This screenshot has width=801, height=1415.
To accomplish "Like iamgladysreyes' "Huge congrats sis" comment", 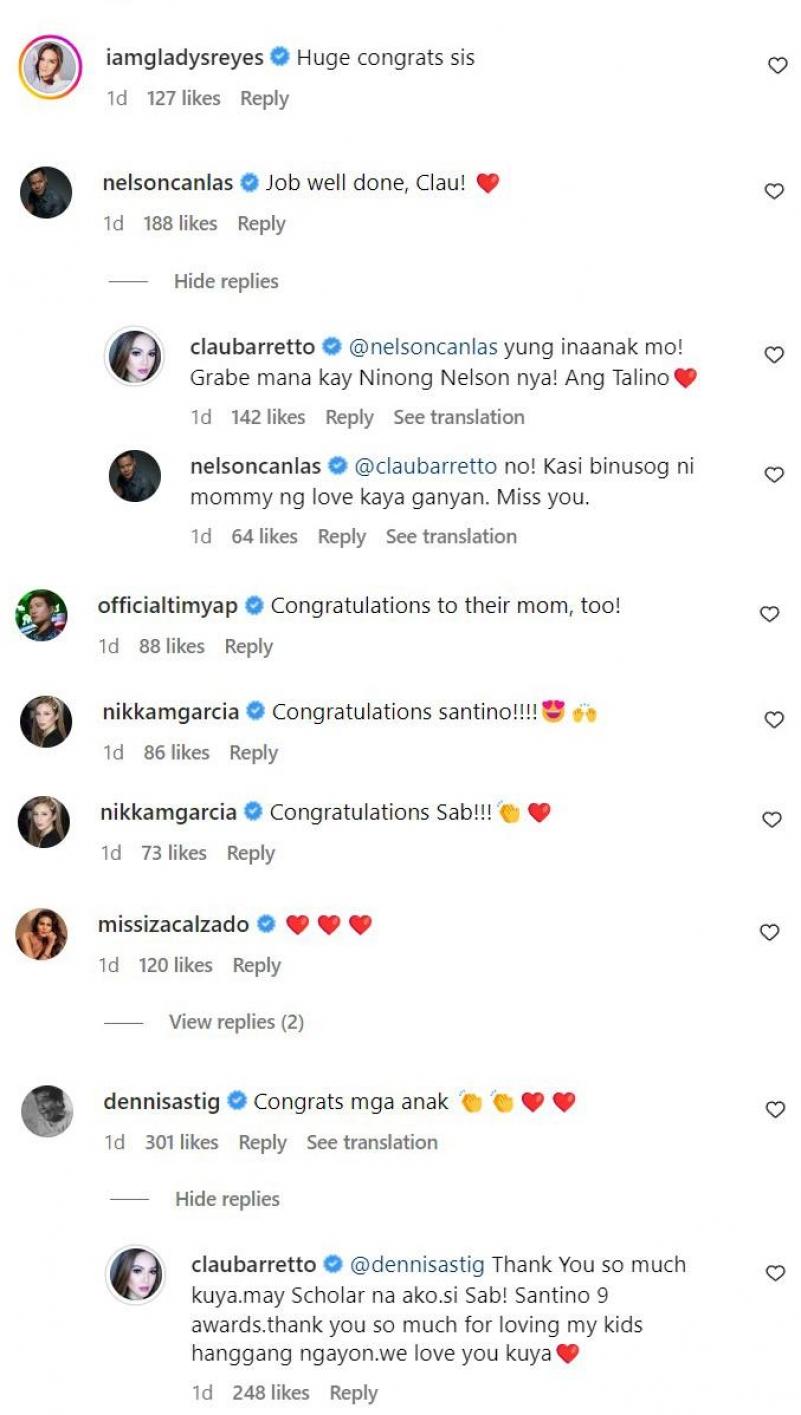I will pyautogui.click(x=777, y=66).
